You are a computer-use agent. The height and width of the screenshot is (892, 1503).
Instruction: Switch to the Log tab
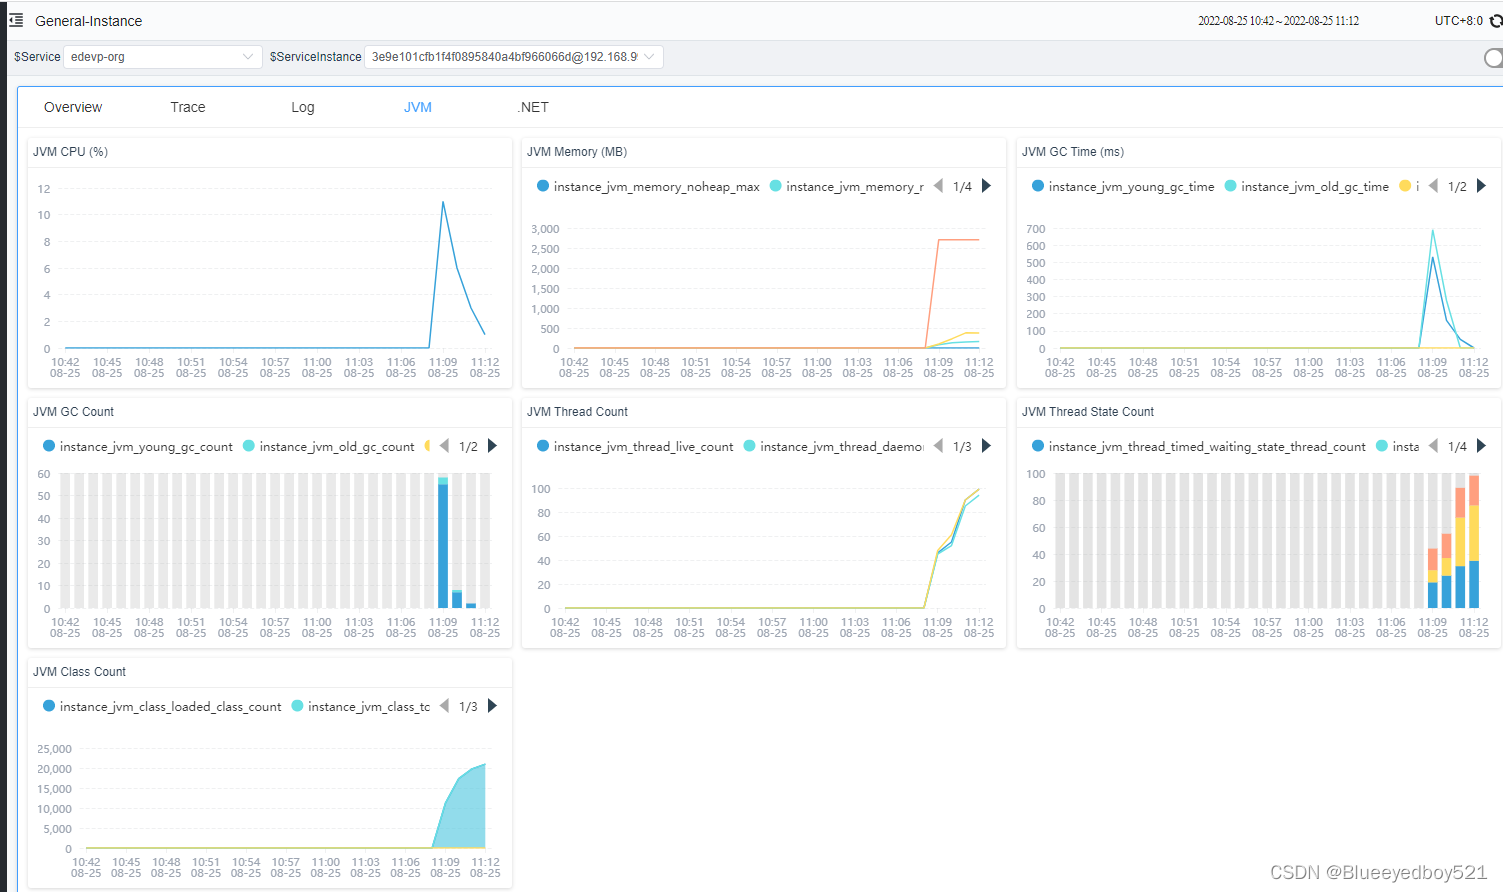tap(303, 107)
